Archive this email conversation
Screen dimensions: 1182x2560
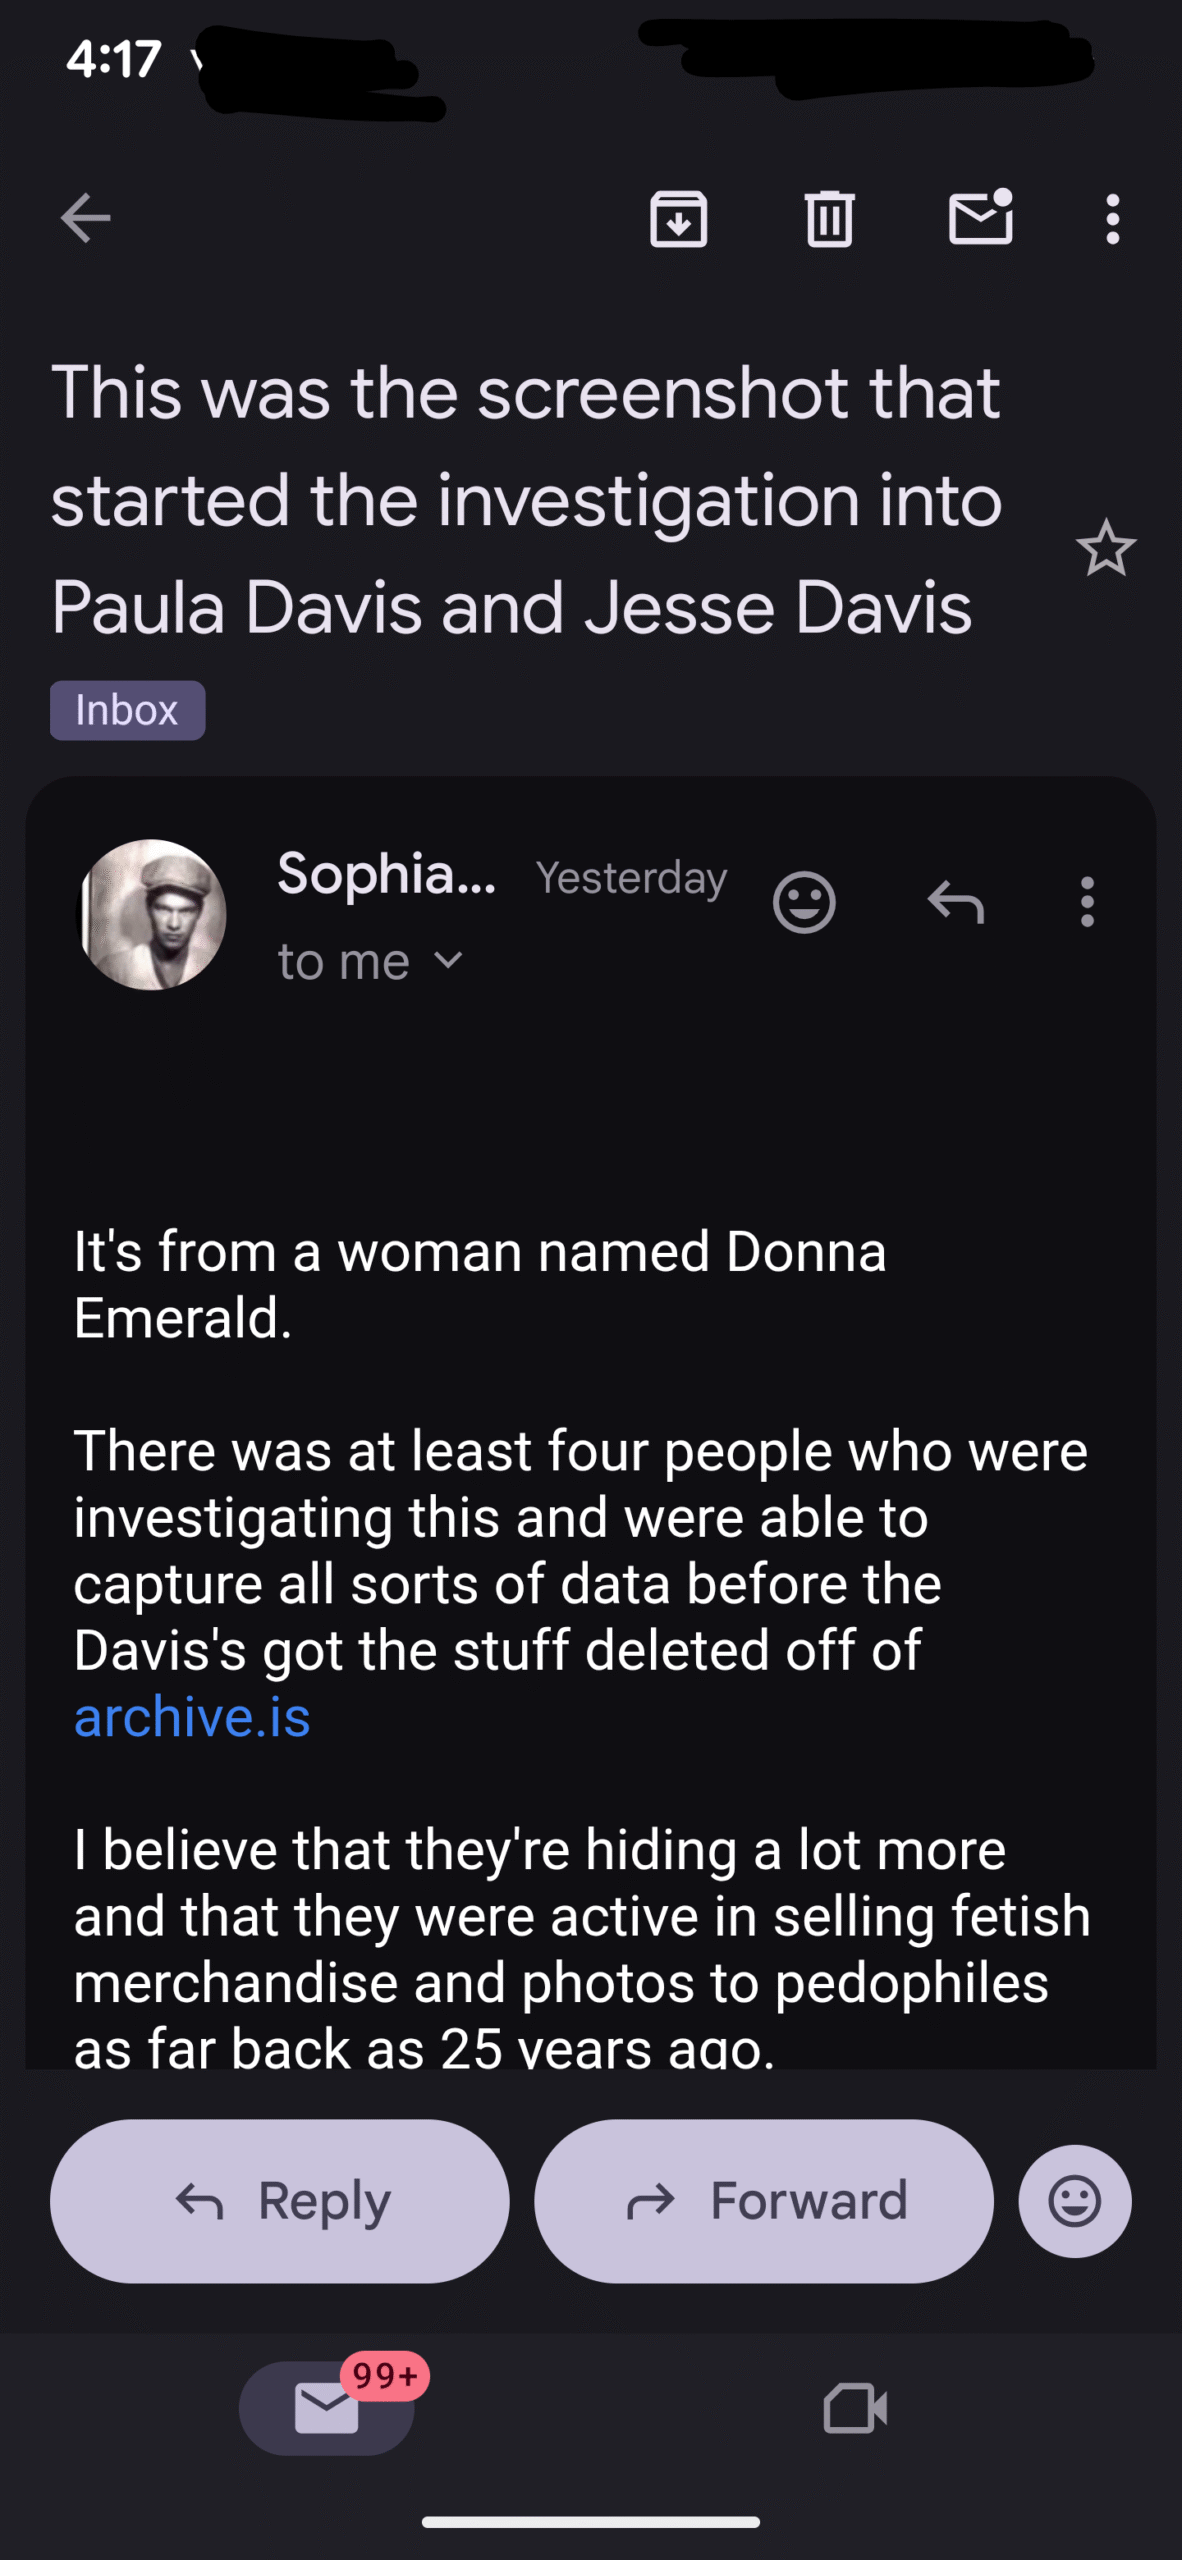(x=679, y=218)
